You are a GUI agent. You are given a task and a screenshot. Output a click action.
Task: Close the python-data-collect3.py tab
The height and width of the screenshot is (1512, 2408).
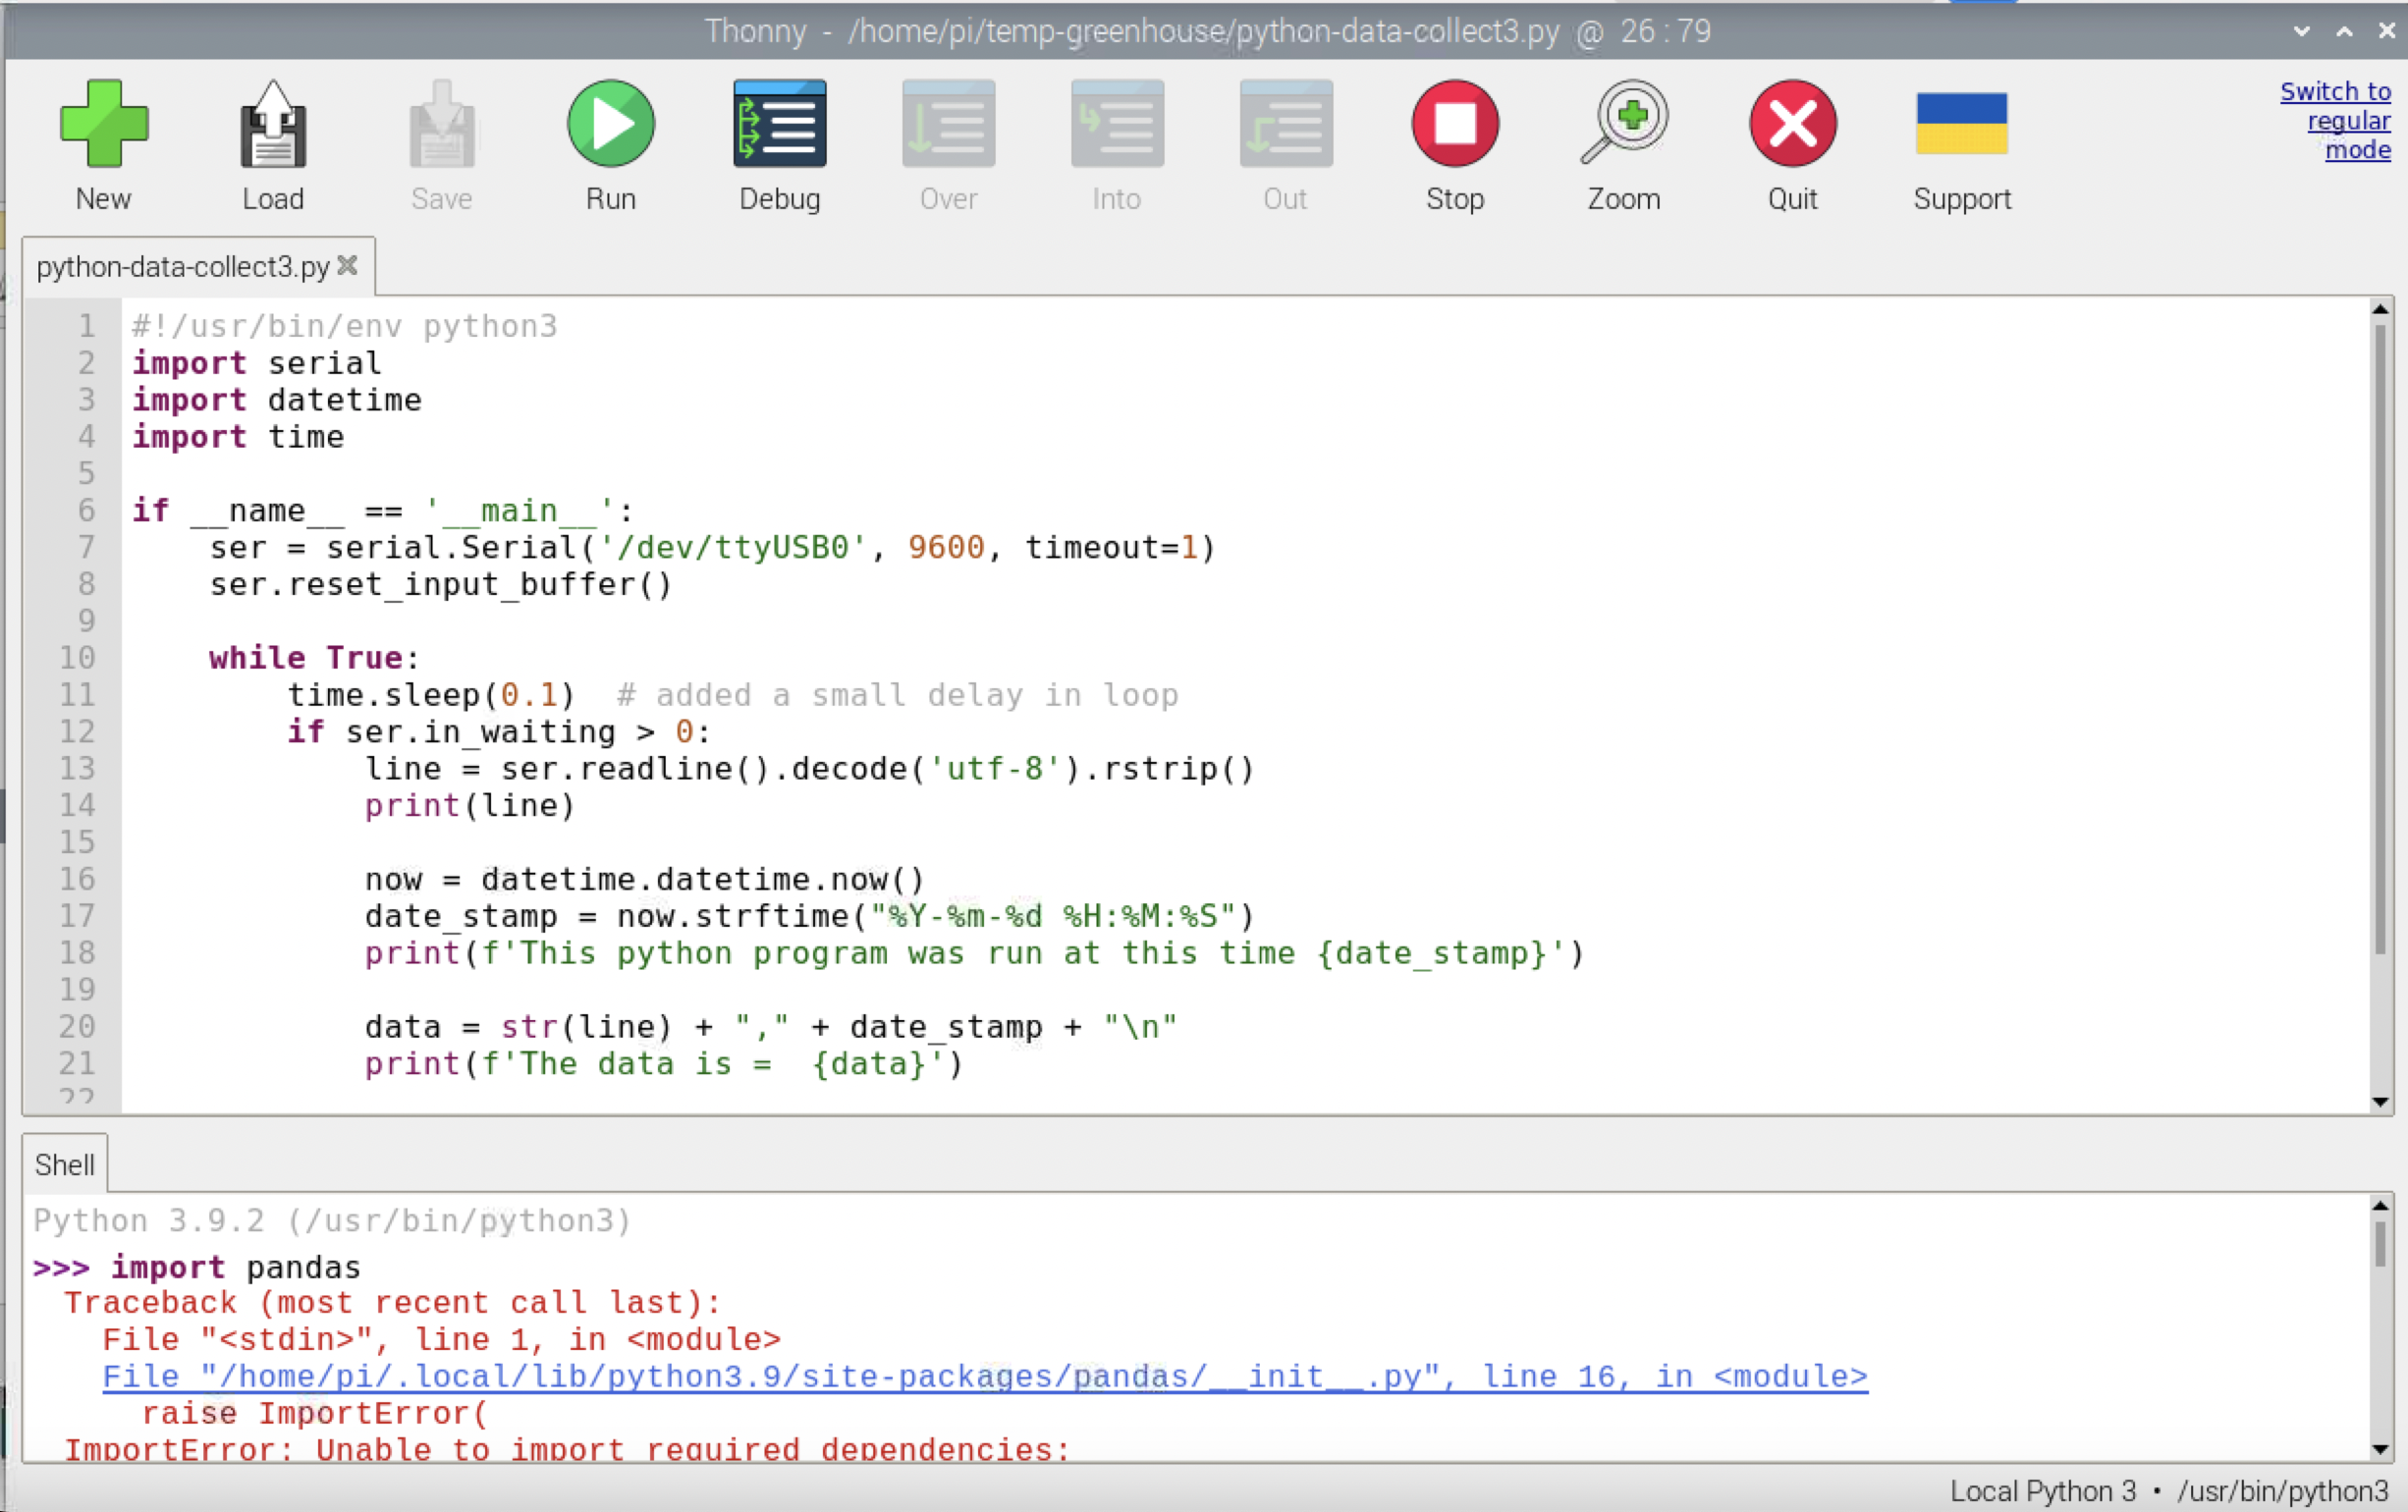(x=348, y=265)
